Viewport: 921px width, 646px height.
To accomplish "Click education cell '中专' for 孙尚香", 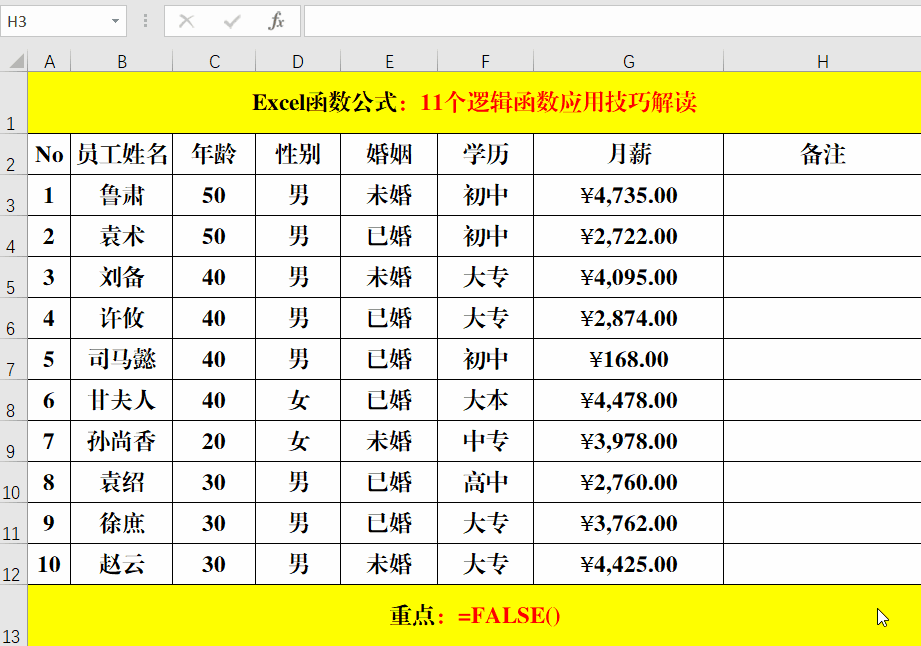I will [485, 441].
